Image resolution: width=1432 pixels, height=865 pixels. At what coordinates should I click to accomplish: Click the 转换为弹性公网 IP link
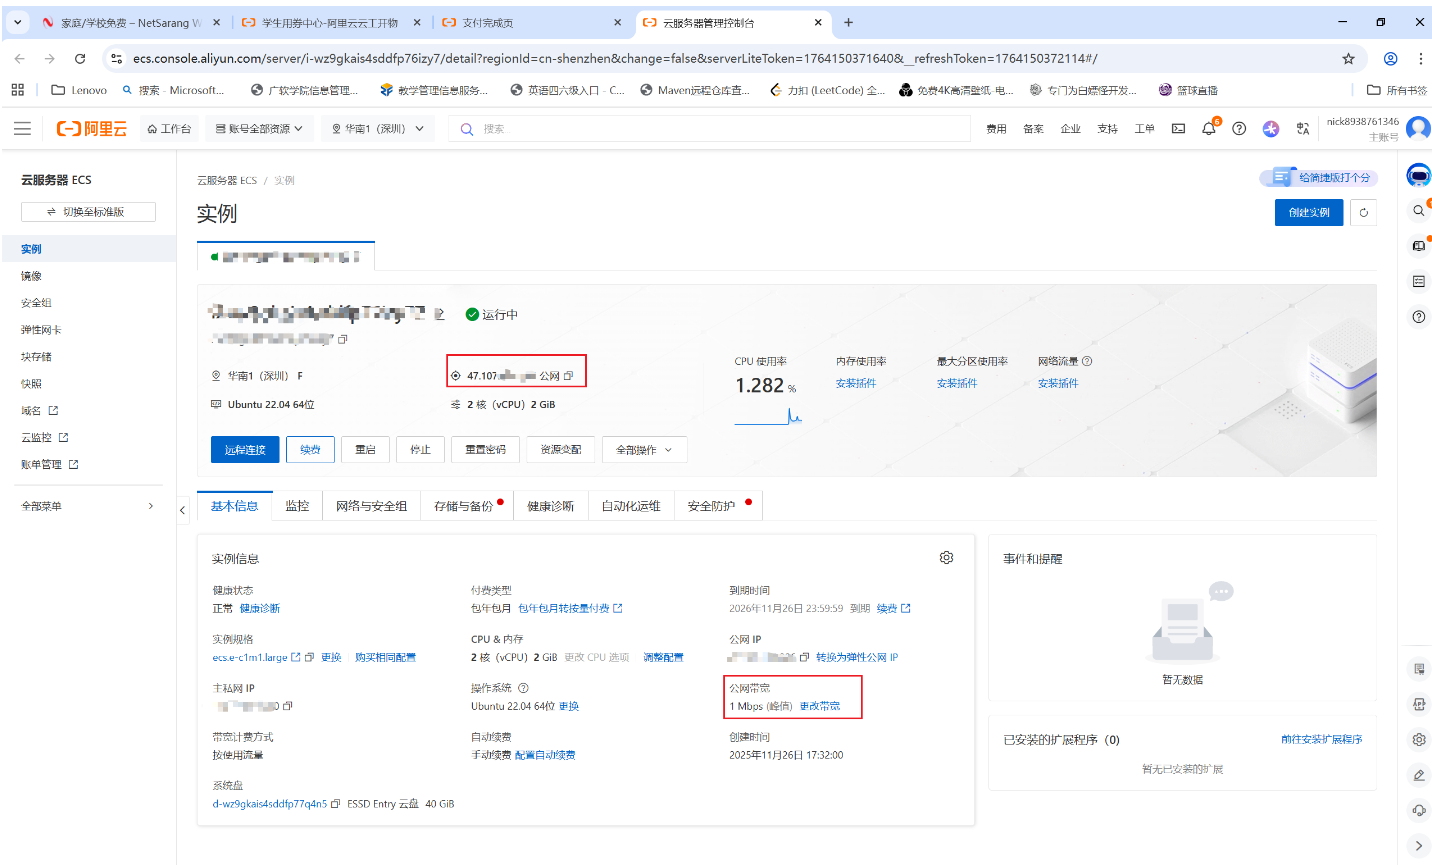click(857, 657)
